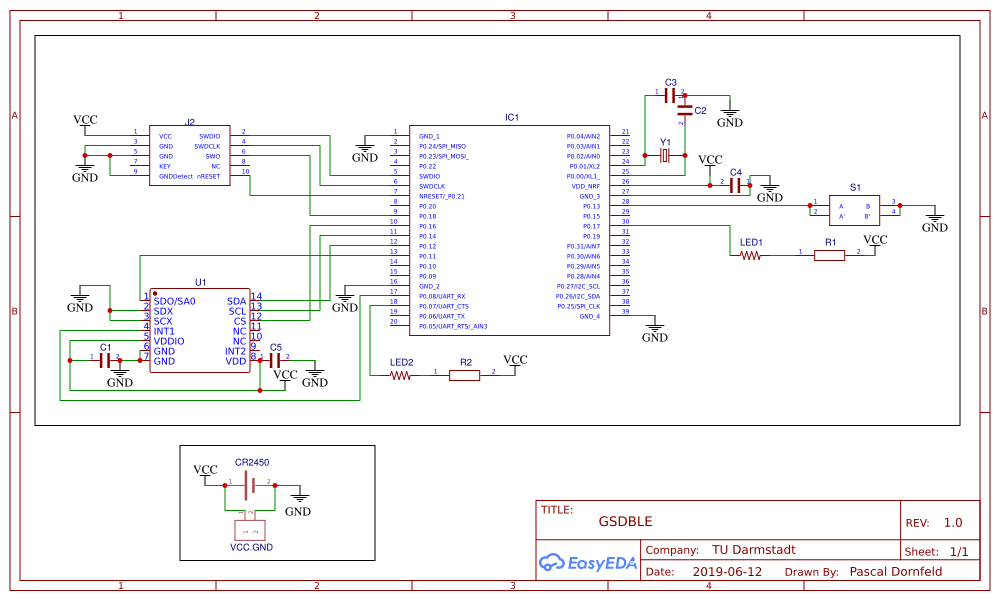1000x601 pixels.
Task: Click the S1 slide switch symbol
Action: (855, 208)
